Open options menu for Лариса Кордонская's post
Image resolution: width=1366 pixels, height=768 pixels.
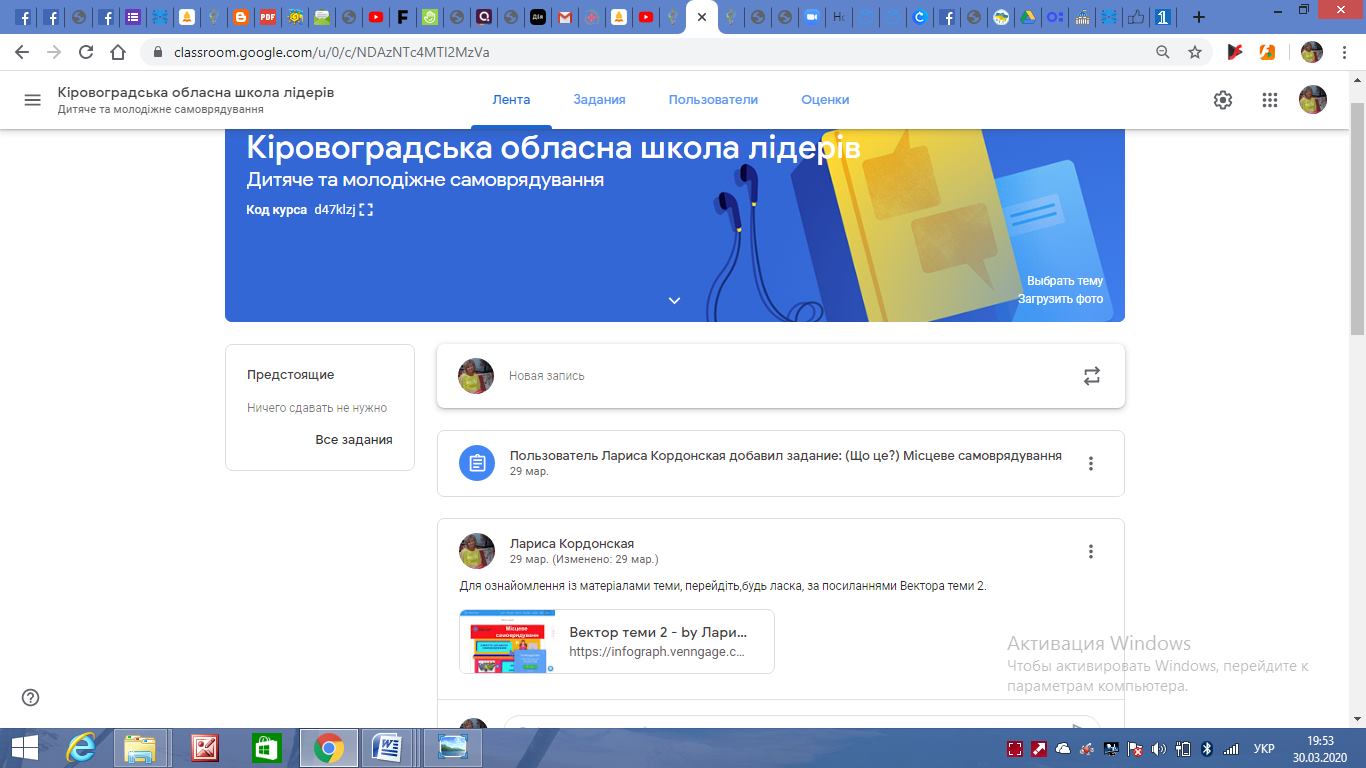[1090, 551]
